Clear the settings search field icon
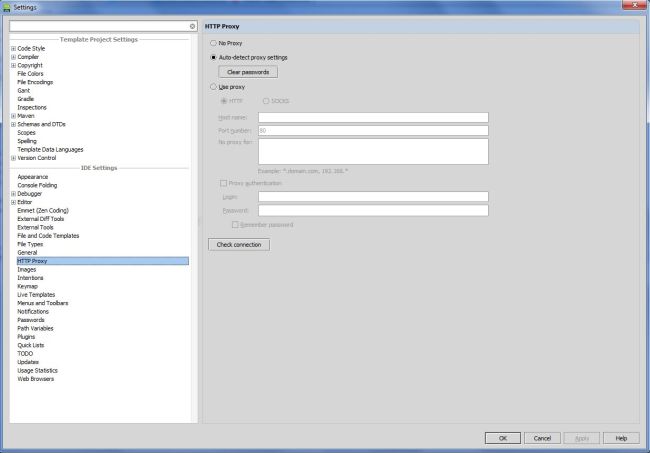Viewport: 650px width, 453px height. [192, 26]
